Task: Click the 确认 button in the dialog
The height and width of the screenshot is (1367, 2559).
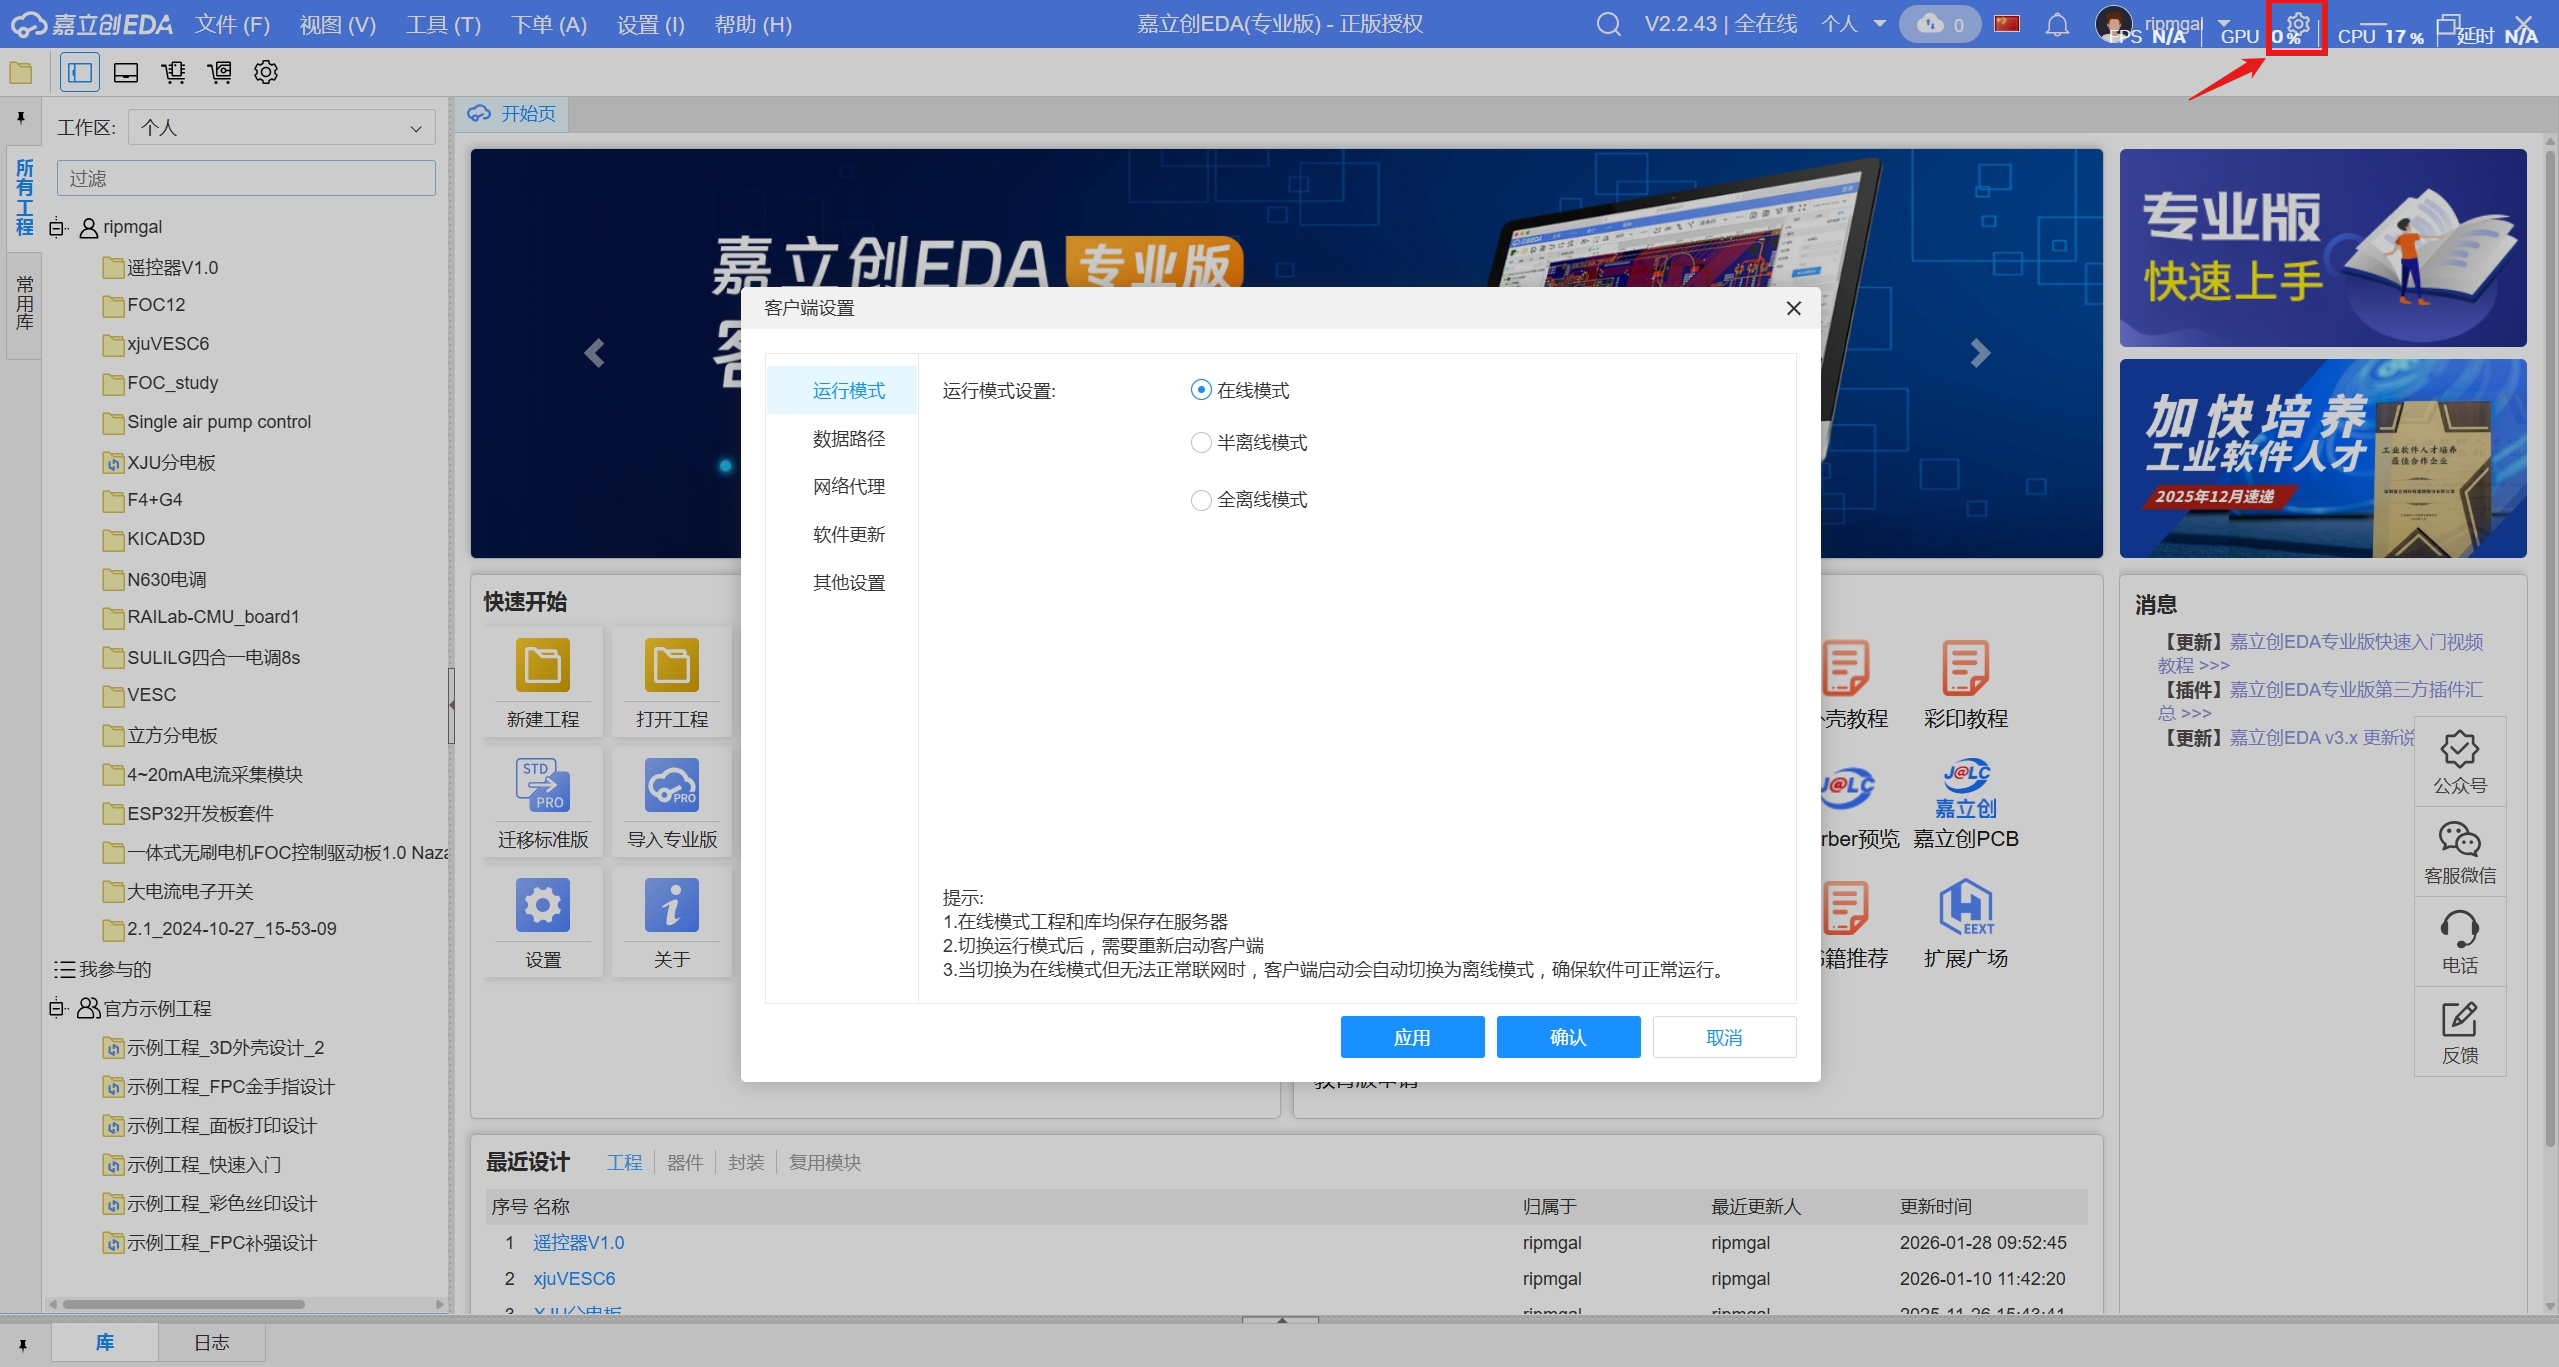Action: (x=1567, y=1036)
